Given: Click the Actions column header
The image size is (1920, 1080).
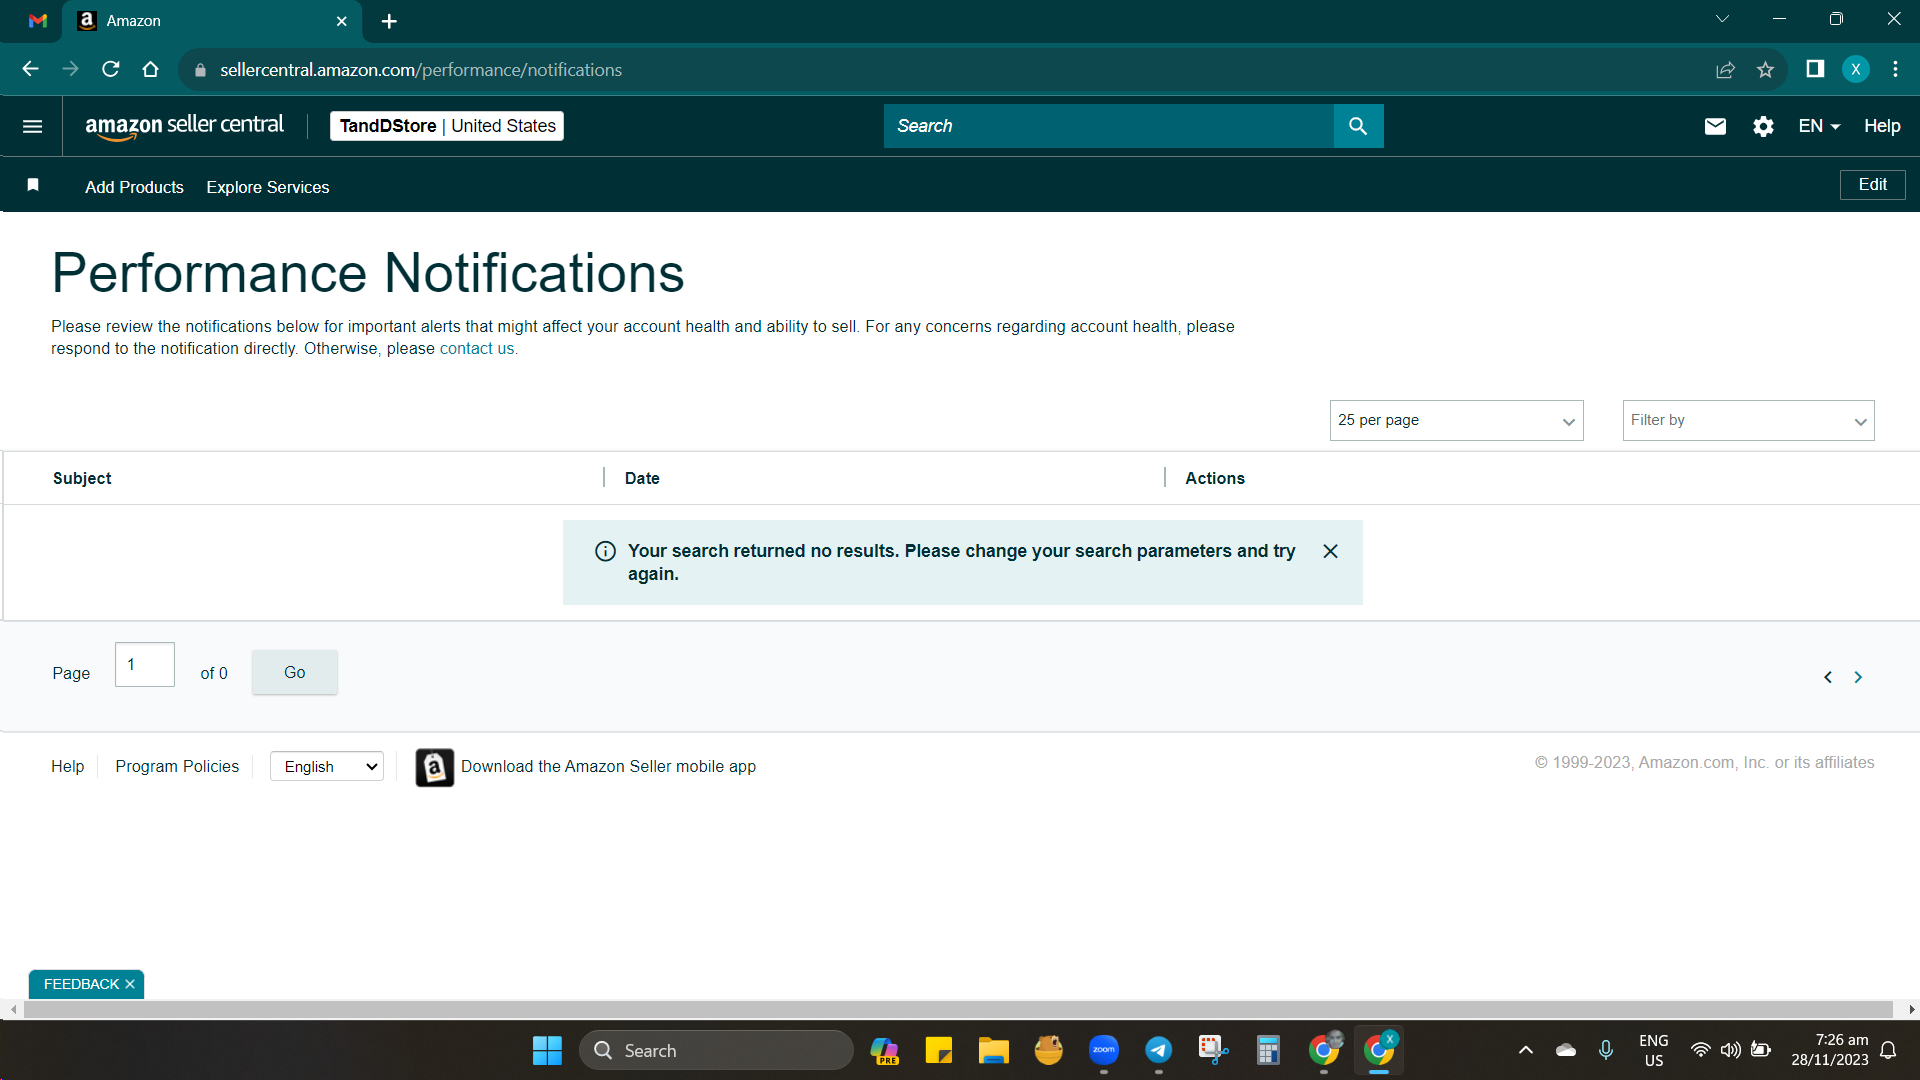Looking at the screenshot, I should tap(1215, 478).
